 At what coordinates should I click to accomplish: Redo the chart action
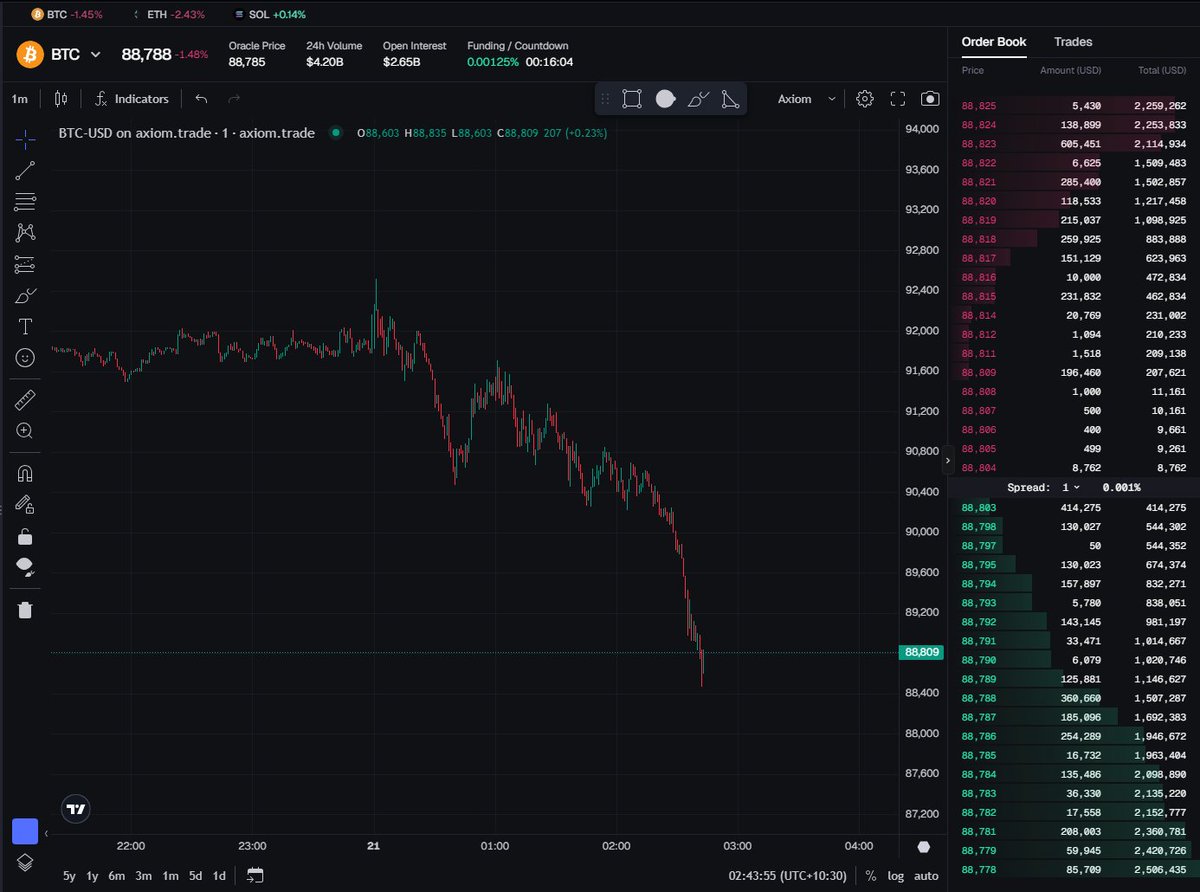click(x=234, y=99)
